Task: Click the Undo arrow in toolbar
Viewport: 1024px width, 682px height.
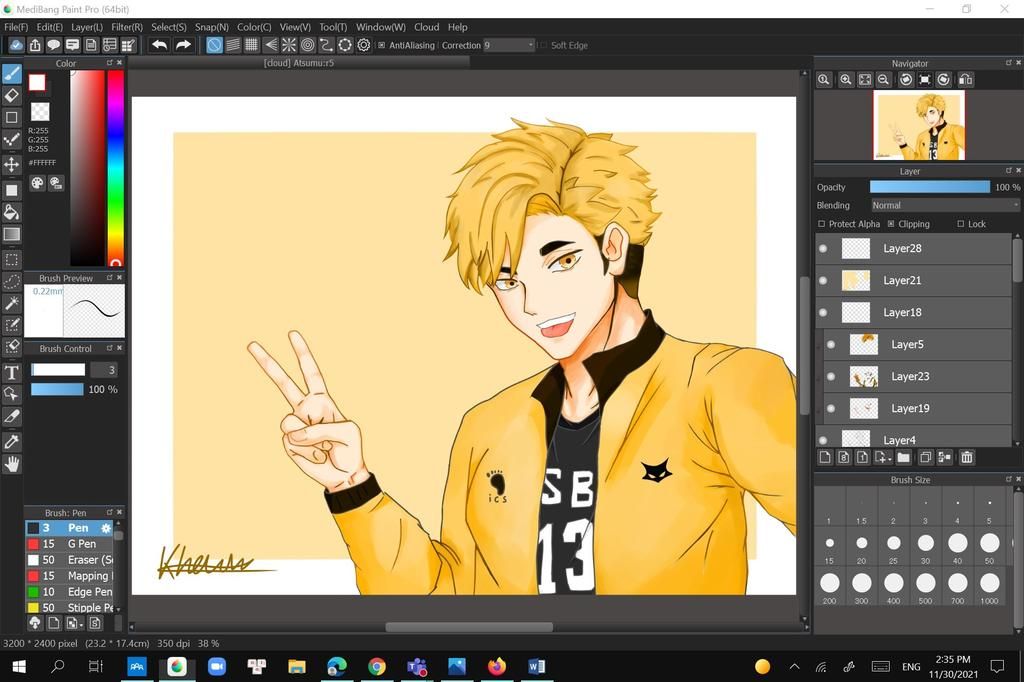Action: [159, 45]
